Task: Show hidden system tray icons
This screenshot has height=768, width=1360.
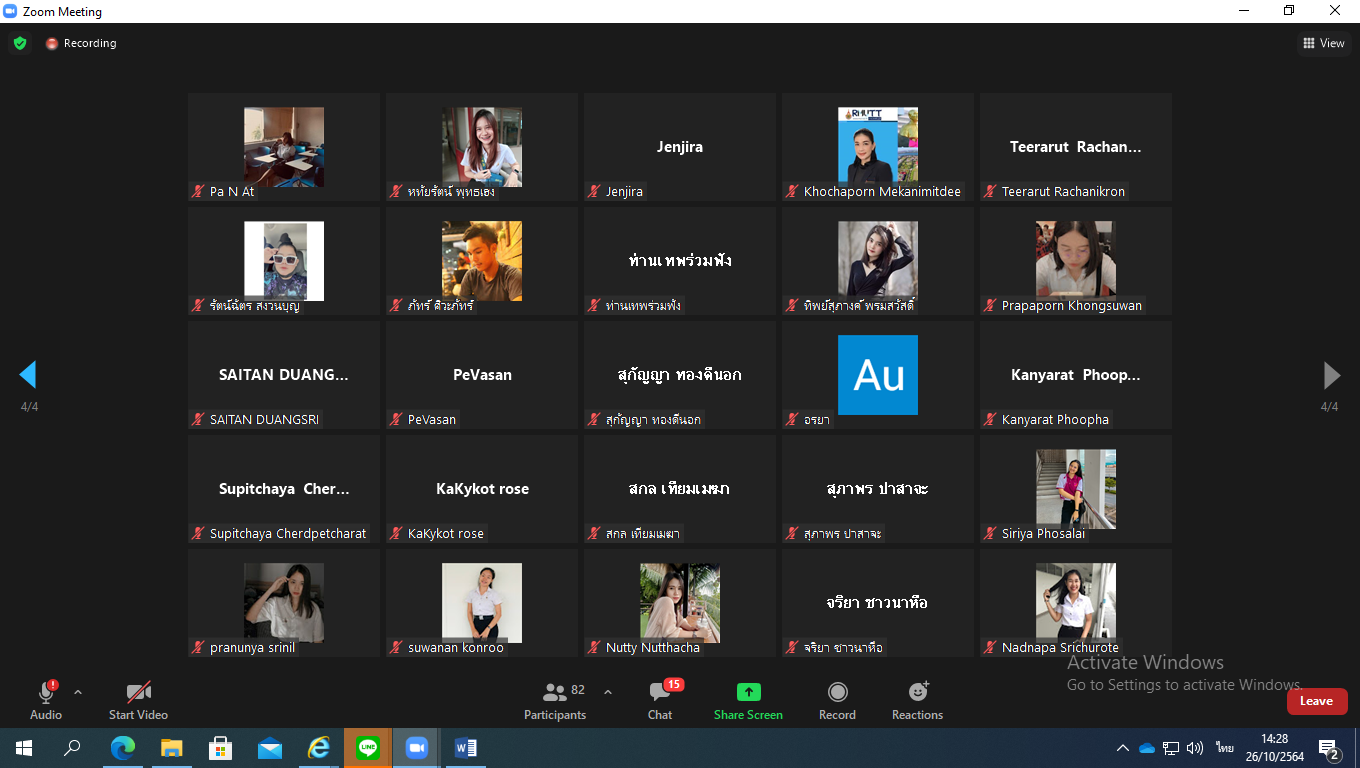Action: 1123,748
